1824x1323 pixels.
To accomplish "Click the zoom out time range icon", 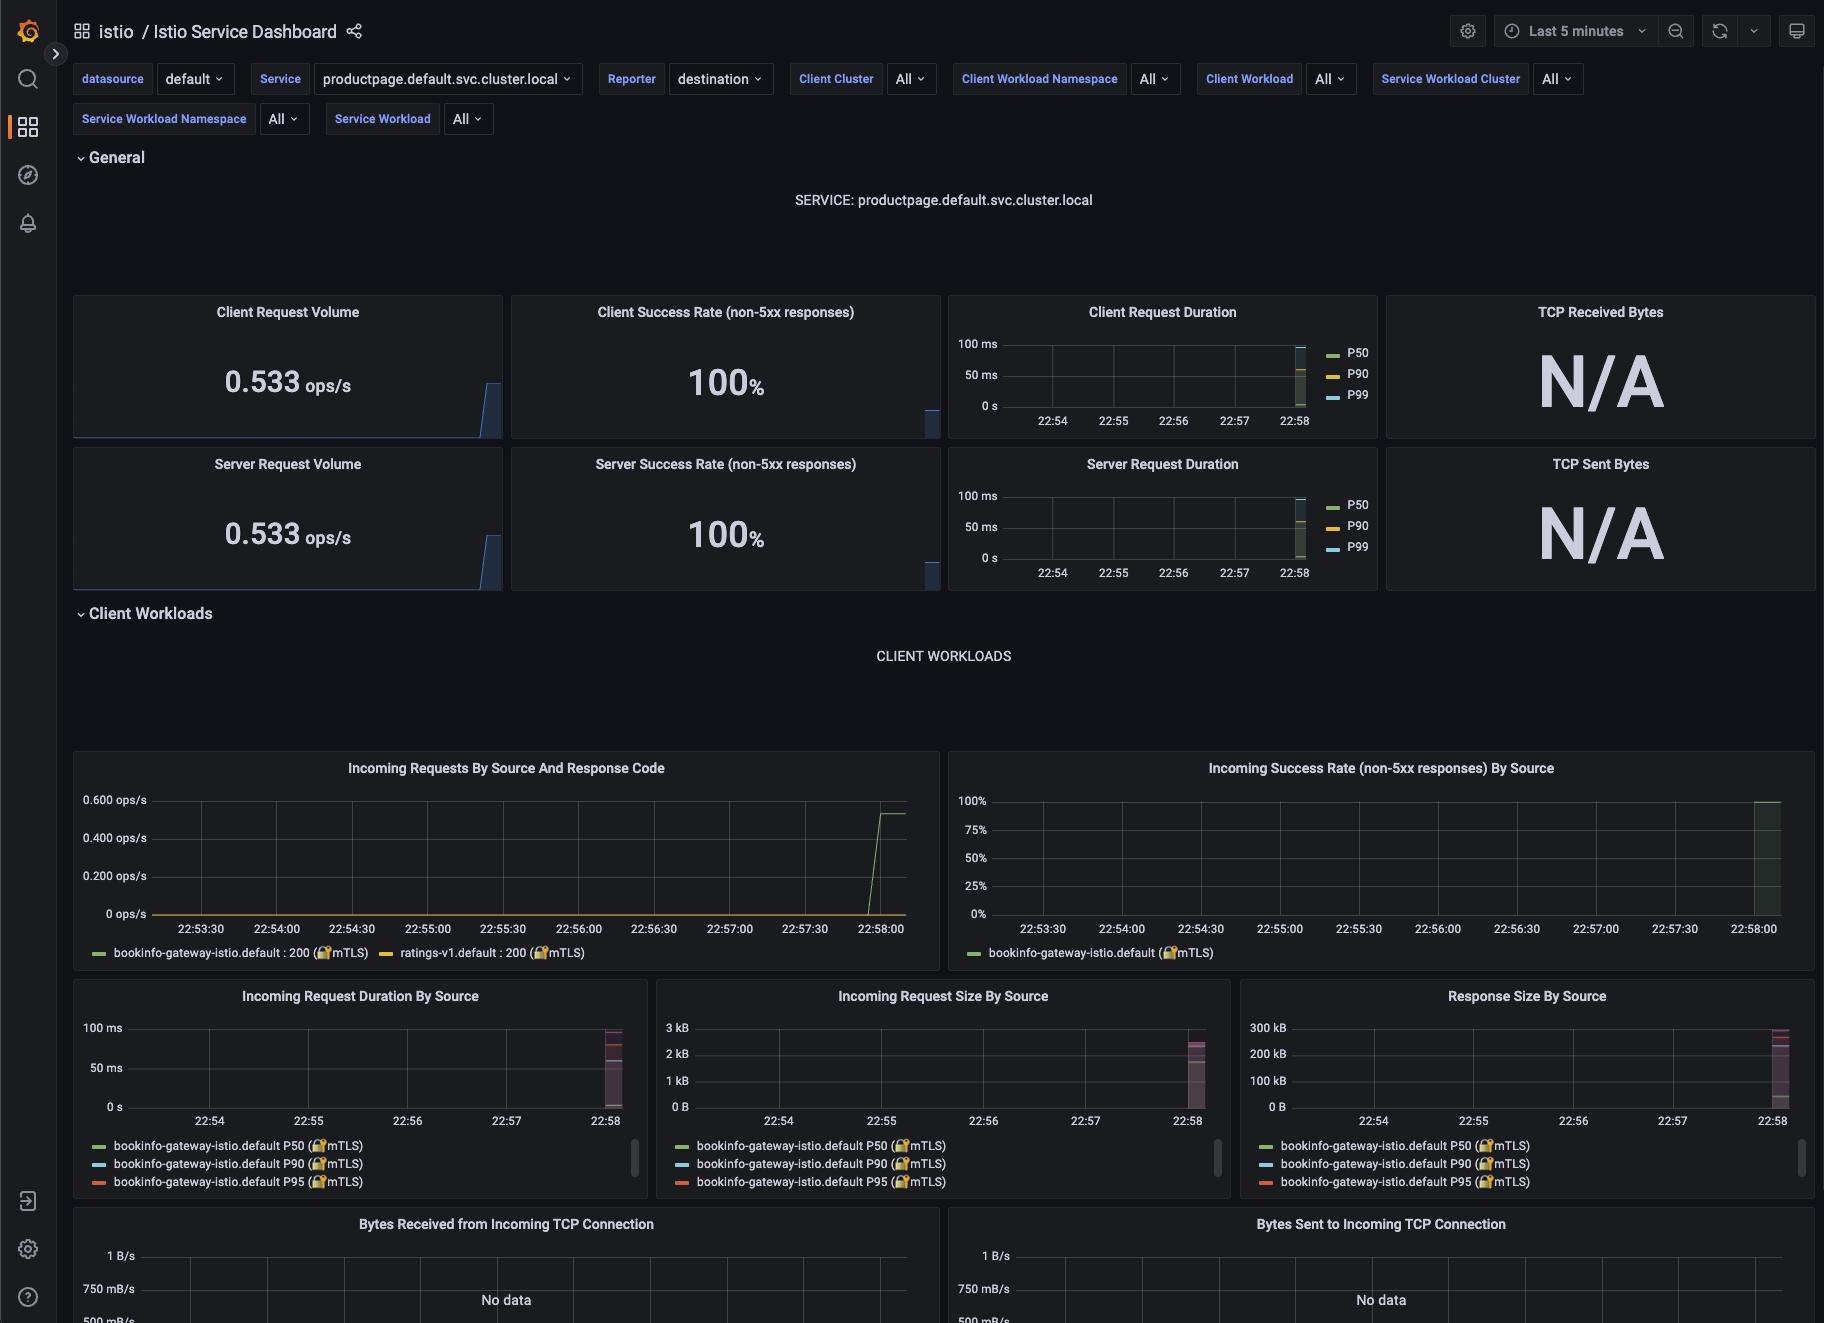I will (1676, 31).
